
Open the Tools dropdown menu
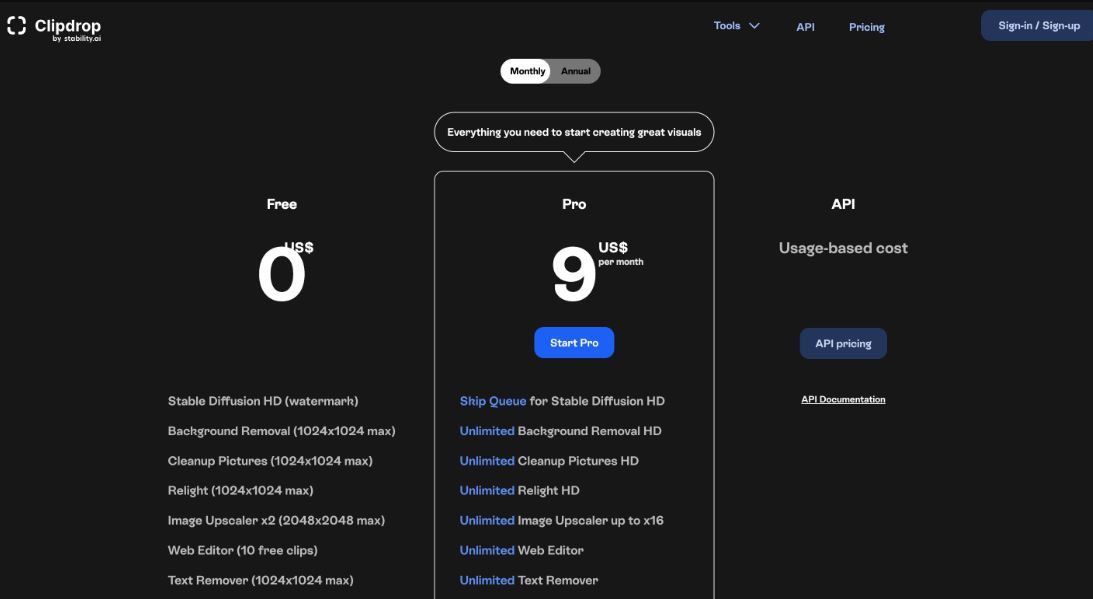coord(736,26)
